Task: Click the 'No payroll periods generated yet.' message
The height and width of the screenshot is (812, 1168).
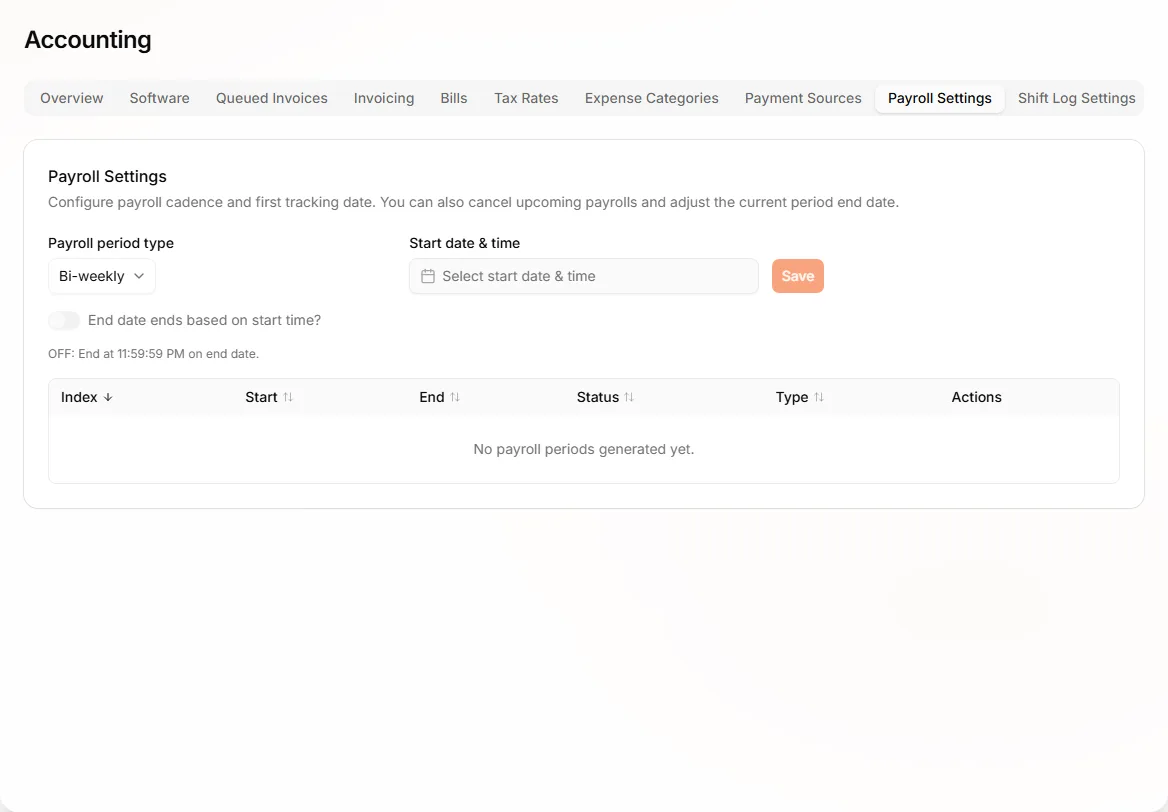Action: point(584,449)
